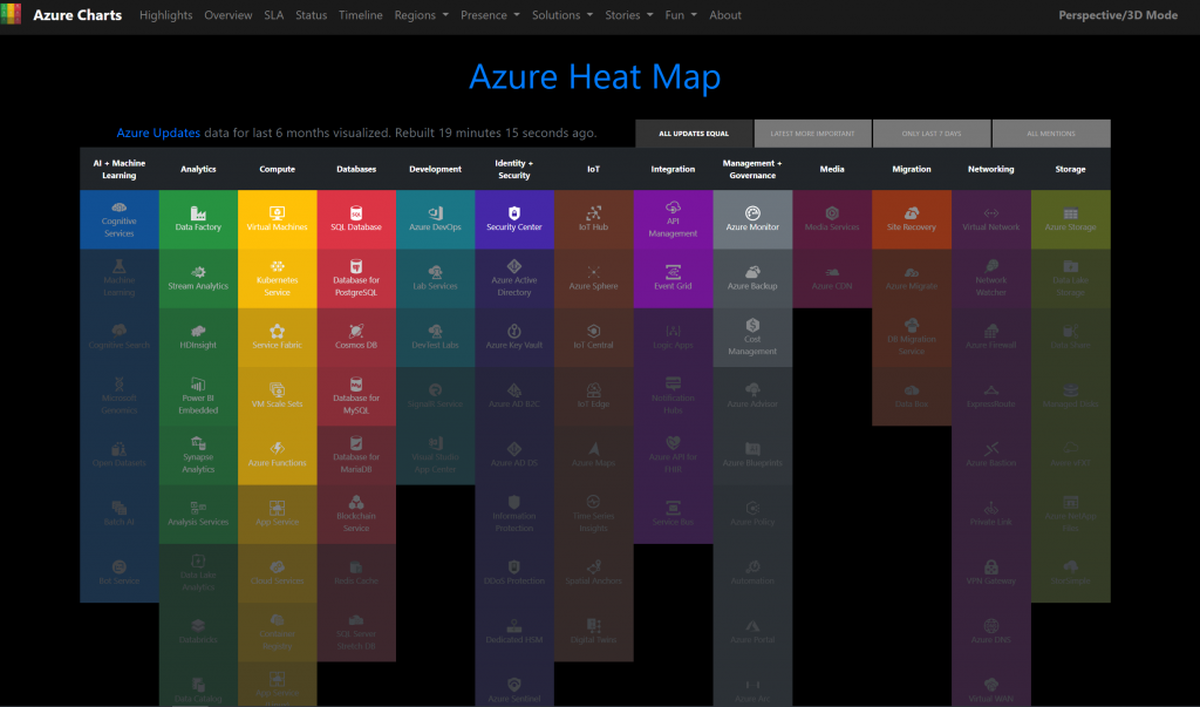Open the Azure Storage tile
The height and width of the screenshot is (707, 1200).
[1070, 220]
